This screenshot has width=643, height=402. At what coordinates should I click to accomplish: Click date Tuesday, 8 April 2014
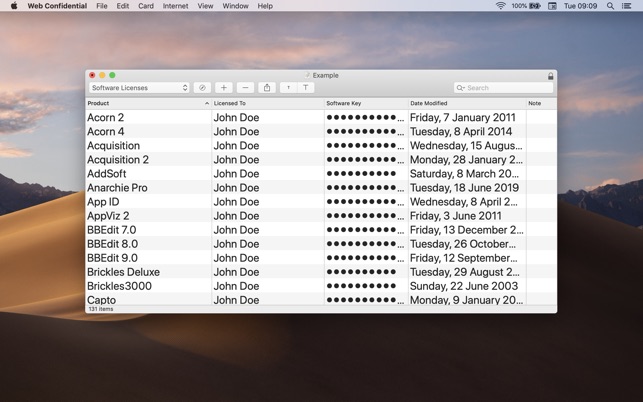(461, 132)
